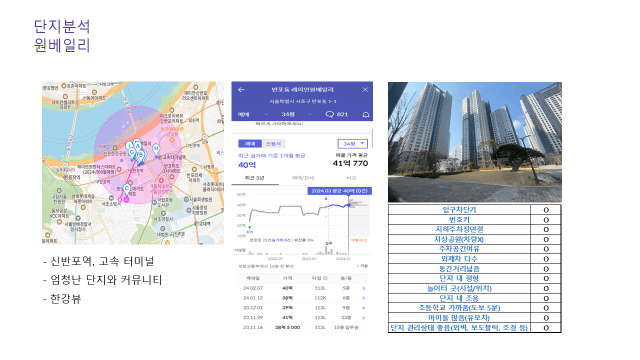Image resolution: width=640 pixels, height=360 pixels.
Task: Click the map pin labeled C
Action: 127,189
